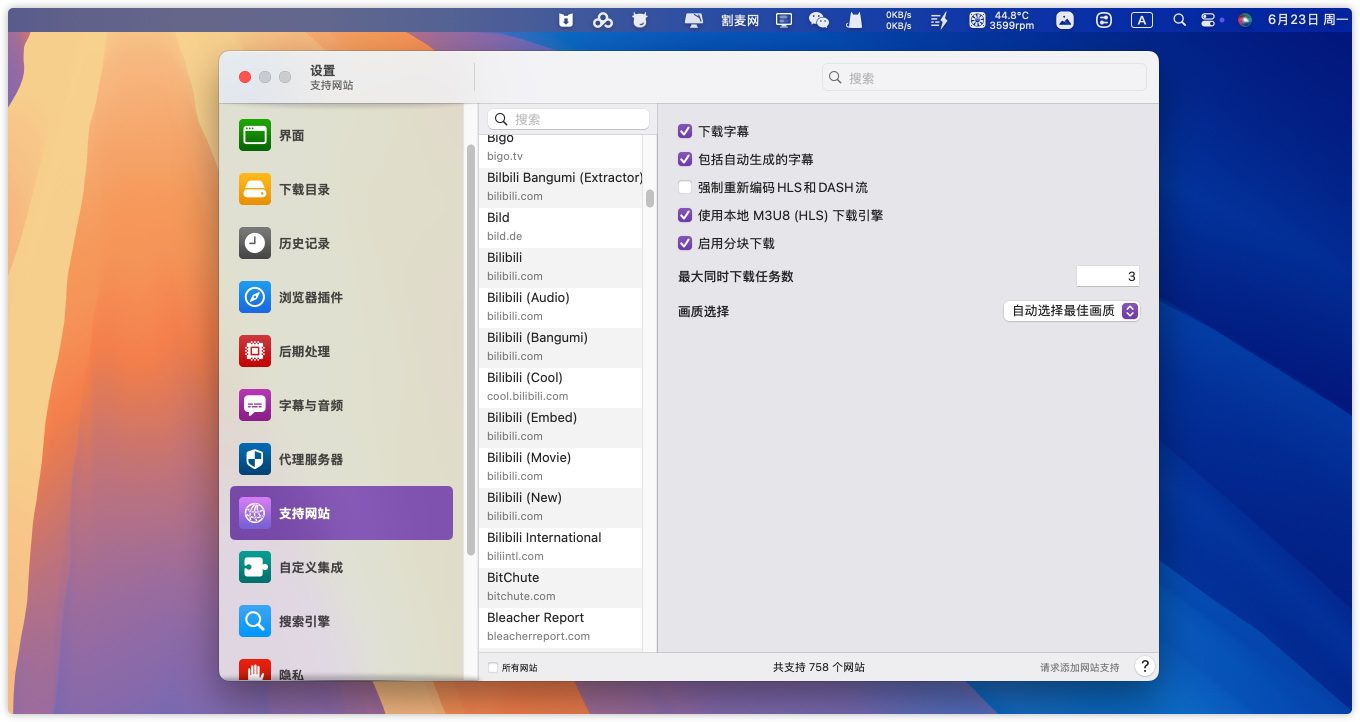This screenshot has height=722, width=1360.
Task: Uncheck the 下载字幕 checkbox
Action: coord(685,131)
